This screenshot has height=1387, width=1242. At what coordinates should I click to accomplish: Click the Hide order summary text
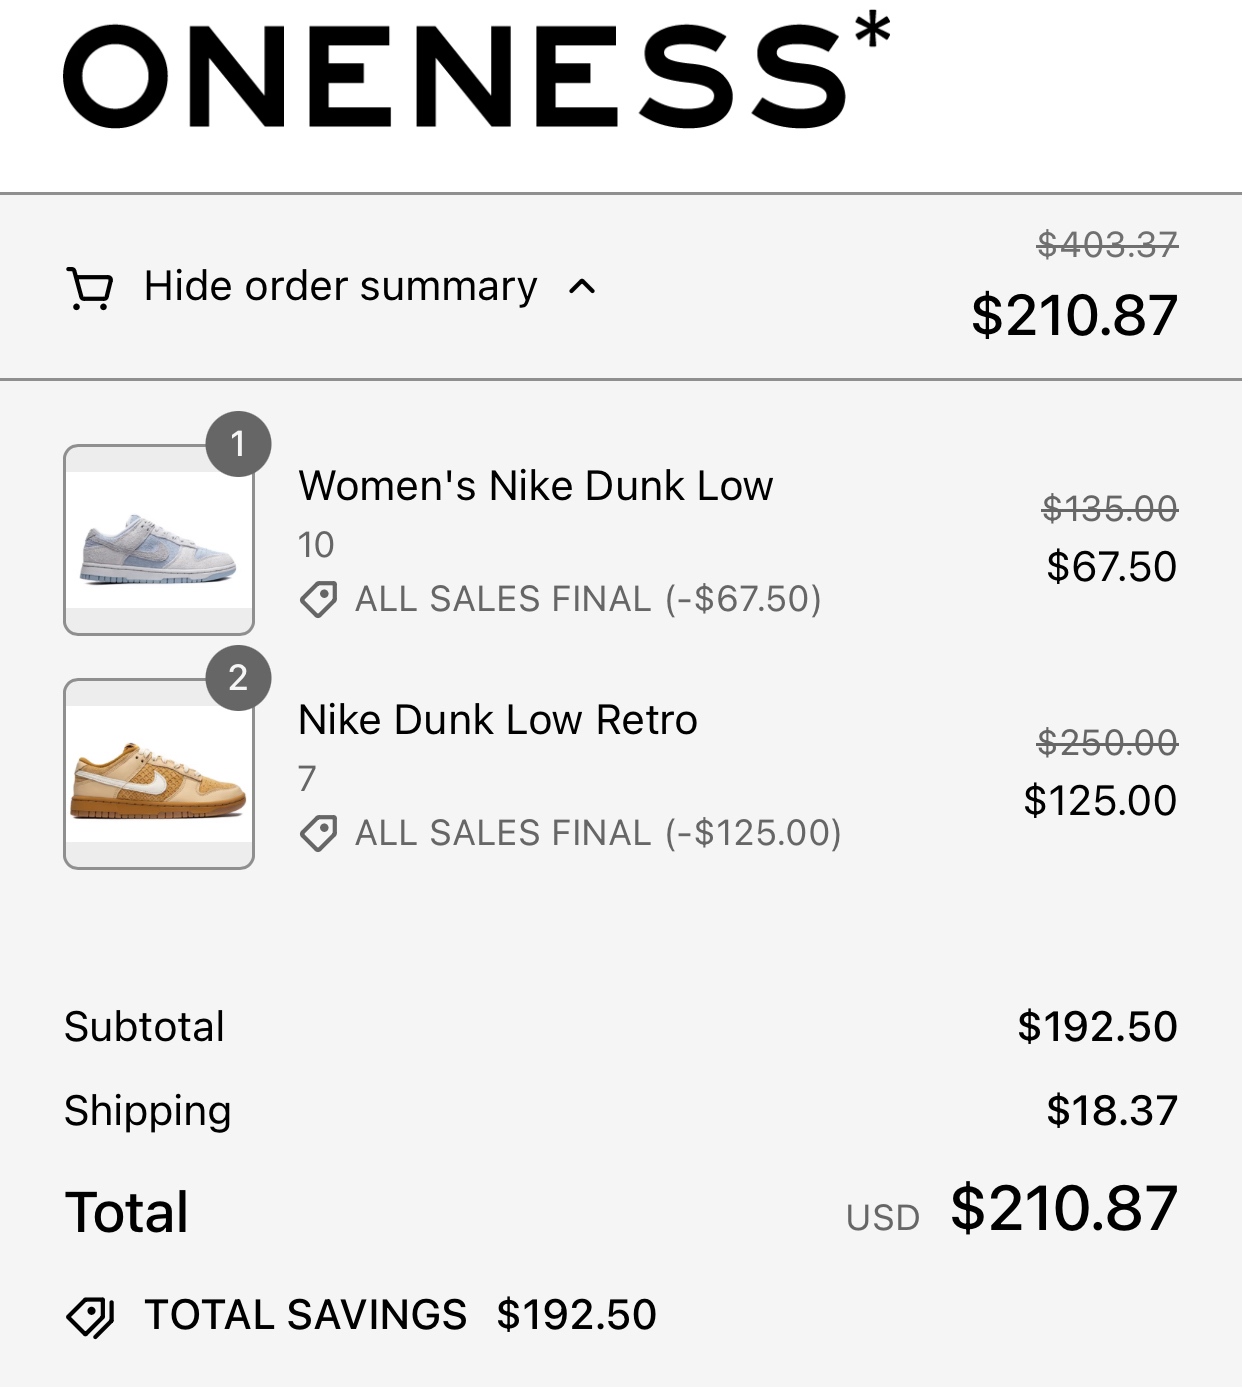(x=340, y=287)
